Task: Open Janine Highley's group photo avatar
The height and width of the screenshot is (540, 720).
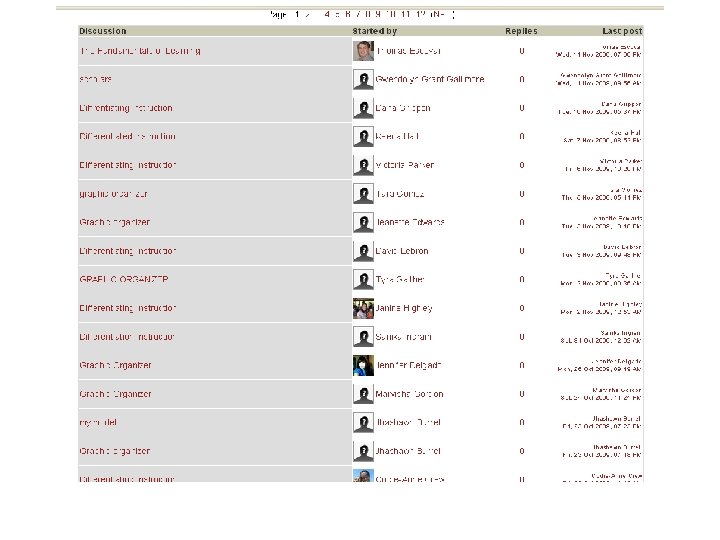Action: [363, 308]
